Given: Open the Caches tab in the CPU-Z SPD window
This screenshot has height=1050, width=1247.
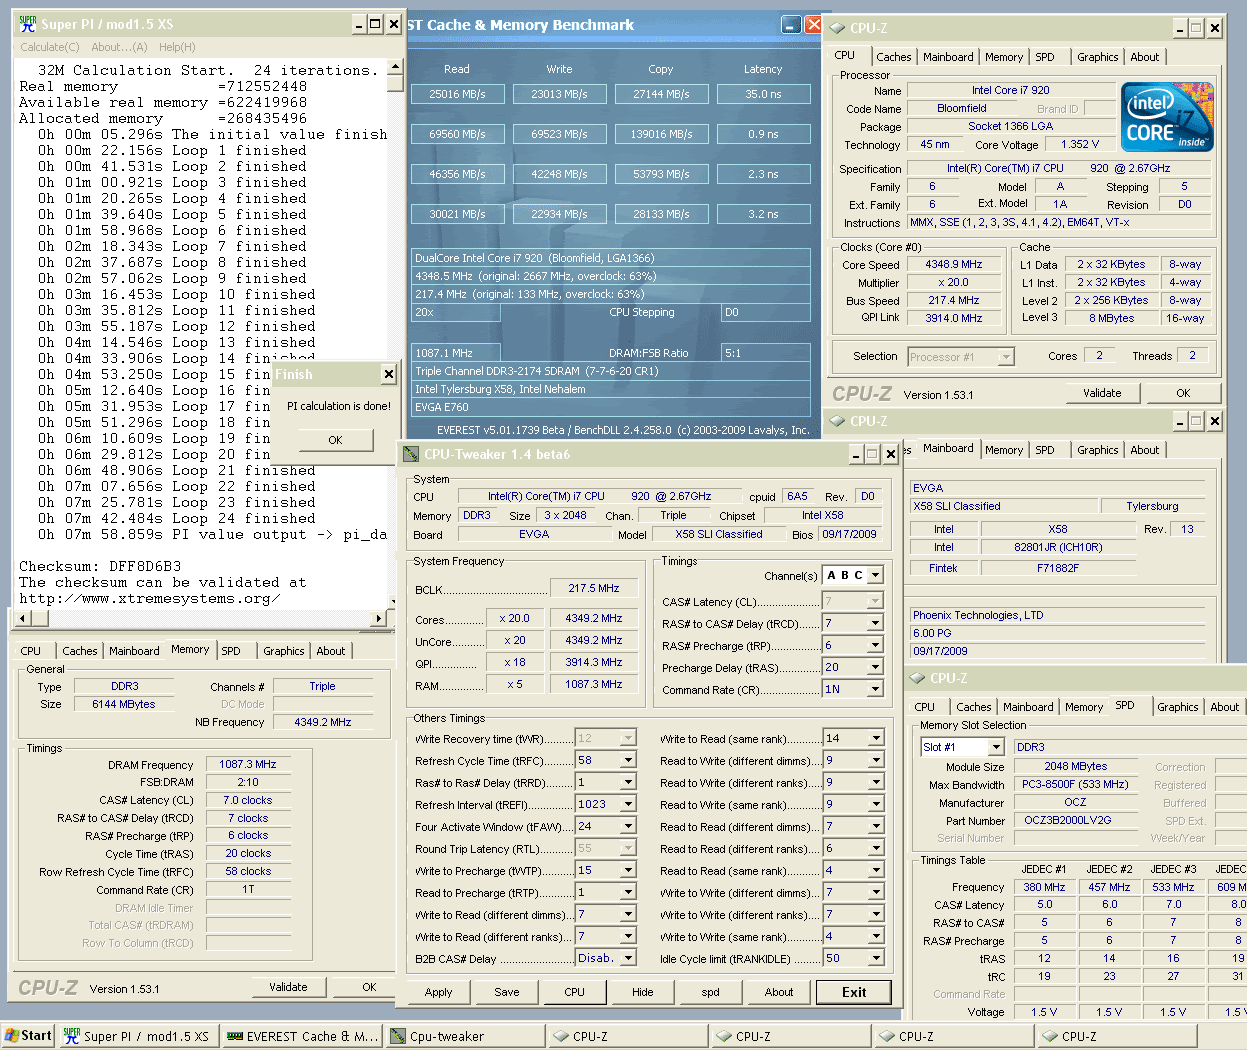Looking at the screenshot, I should (974, 707).
